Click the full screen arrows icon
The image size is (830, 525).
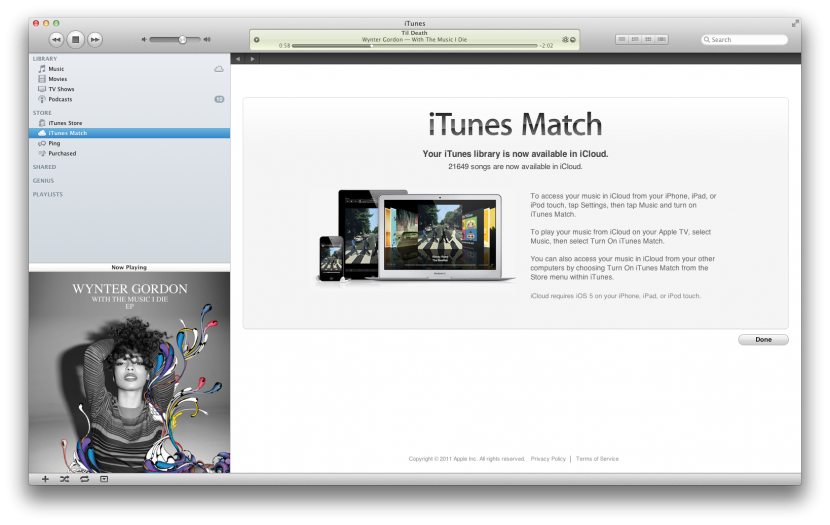point(795,22)
